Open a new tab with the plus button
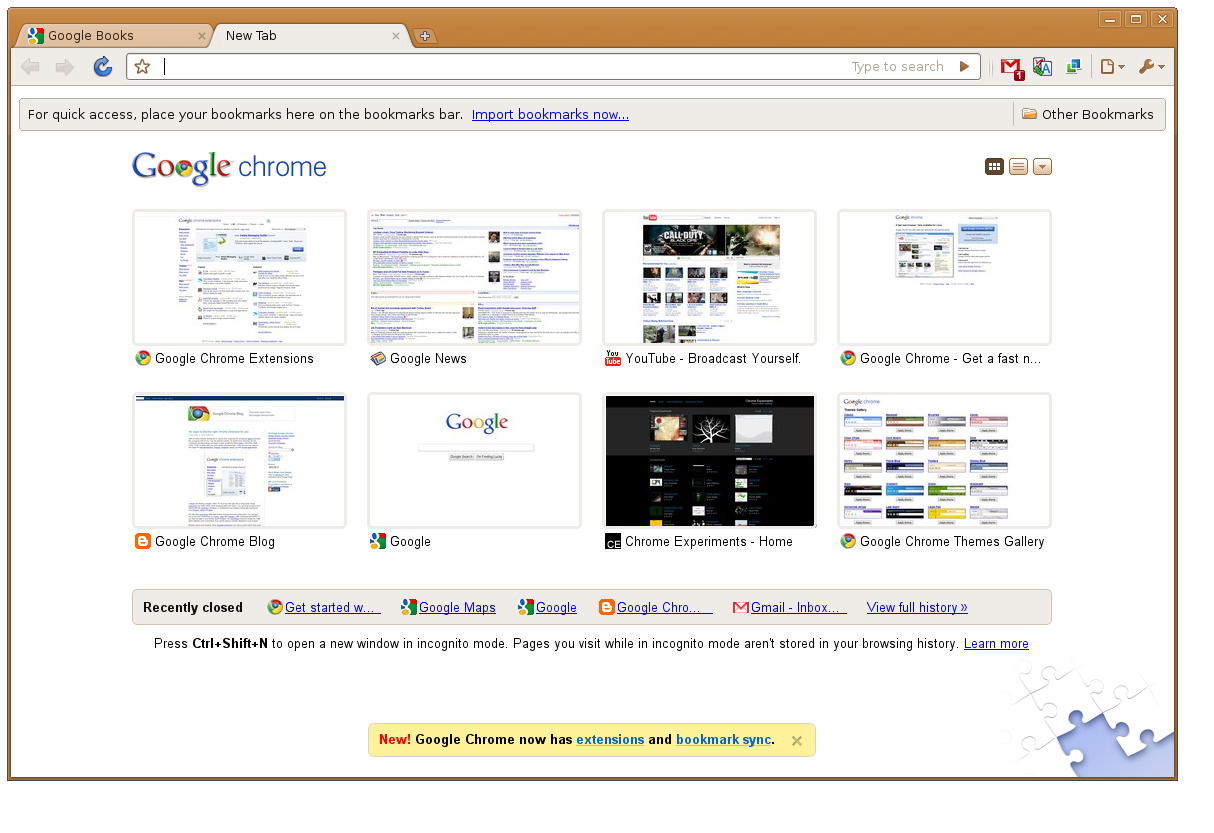Image resolution: width=1214 pixels, height=833 pixels. coord(425,36)
